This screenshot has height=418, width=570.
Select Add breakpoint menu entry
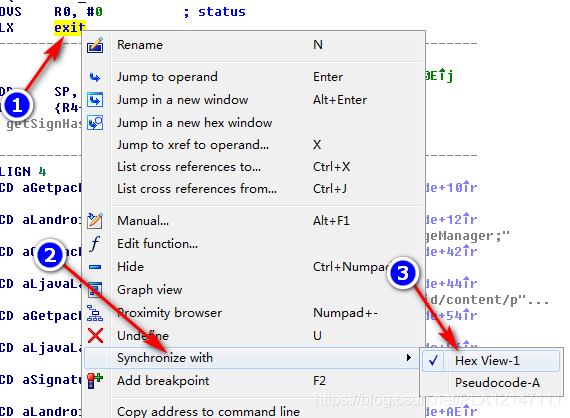pos(253,381)
